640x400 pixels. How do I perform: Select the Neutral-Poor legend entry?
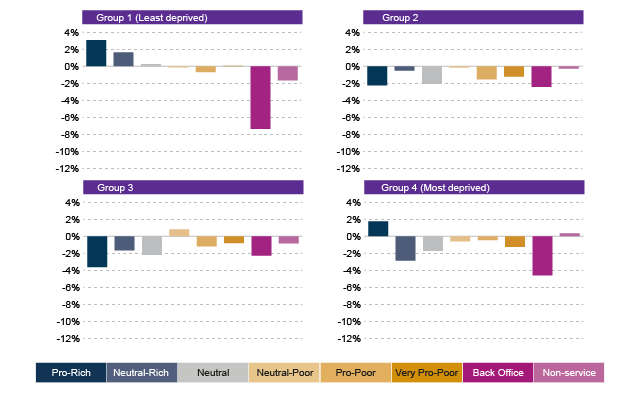(284, 373)
